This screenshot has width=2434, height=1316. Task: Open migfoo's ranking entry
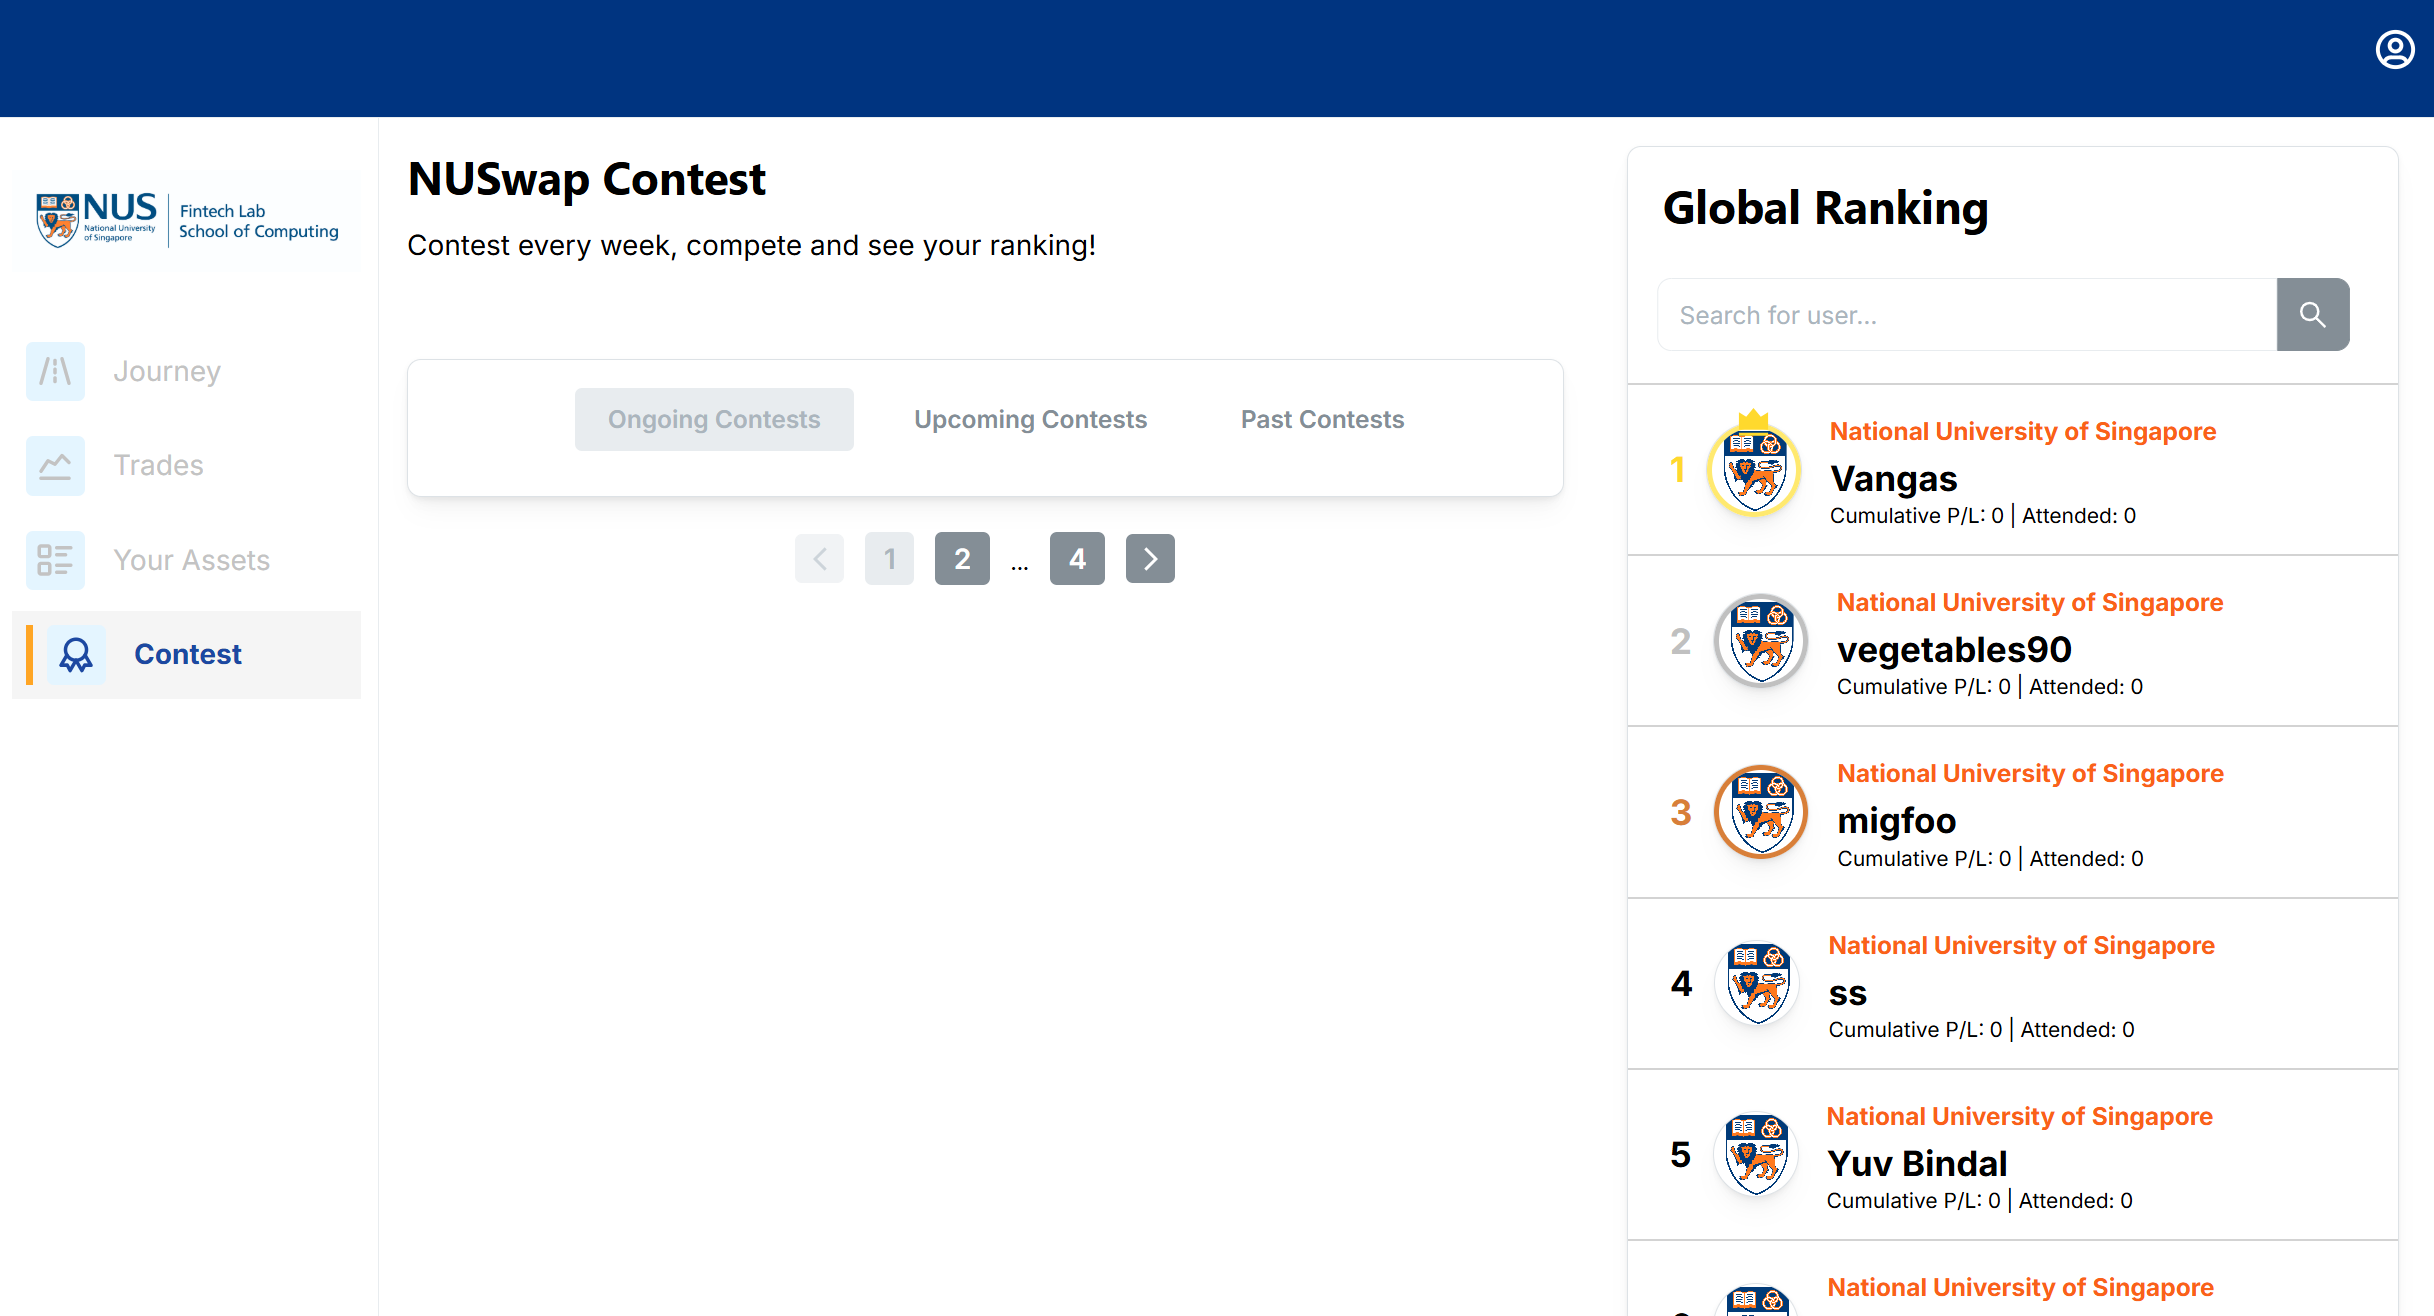click(2013, 812)
